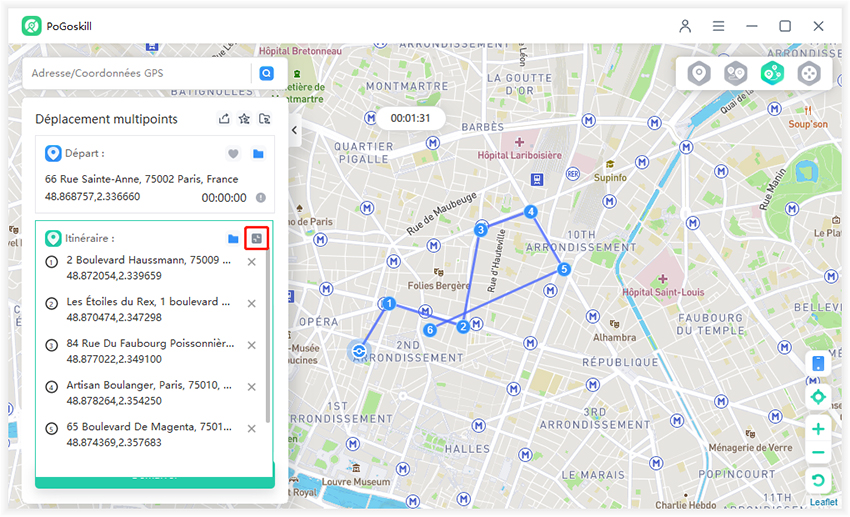Click the green reset rotation icon
850x517 pixels.
tap(818, 480)
